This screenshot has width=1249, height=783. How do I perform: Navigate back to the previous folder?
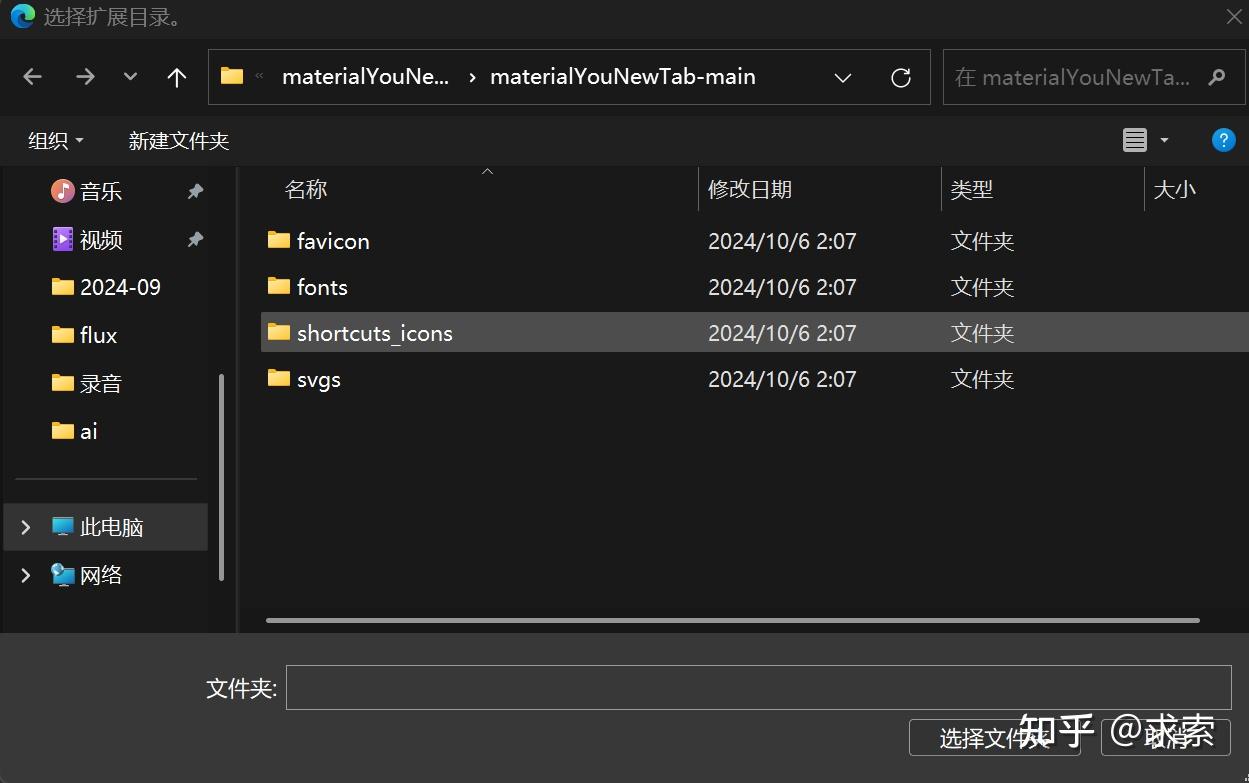pyautogui.click(x=31, y=76)
